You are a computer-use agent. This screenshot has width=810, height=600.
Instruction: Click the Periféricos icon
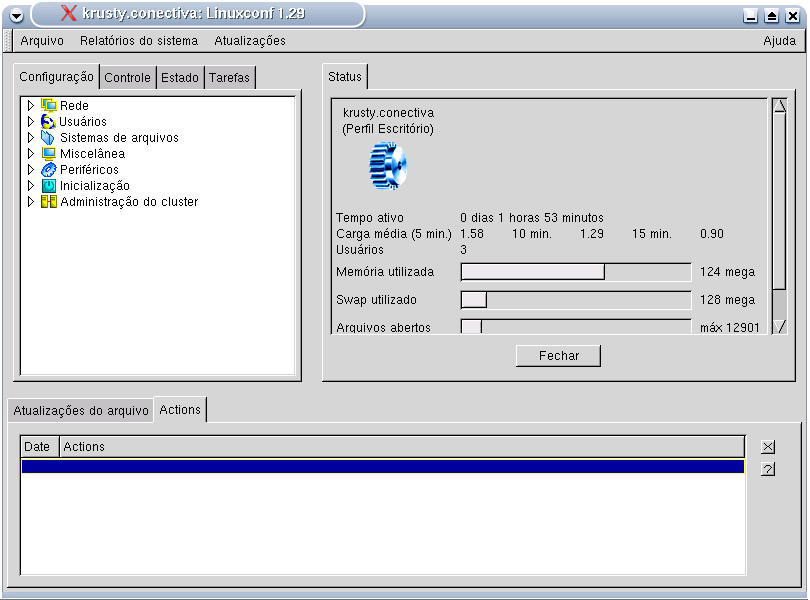[49, 170]
